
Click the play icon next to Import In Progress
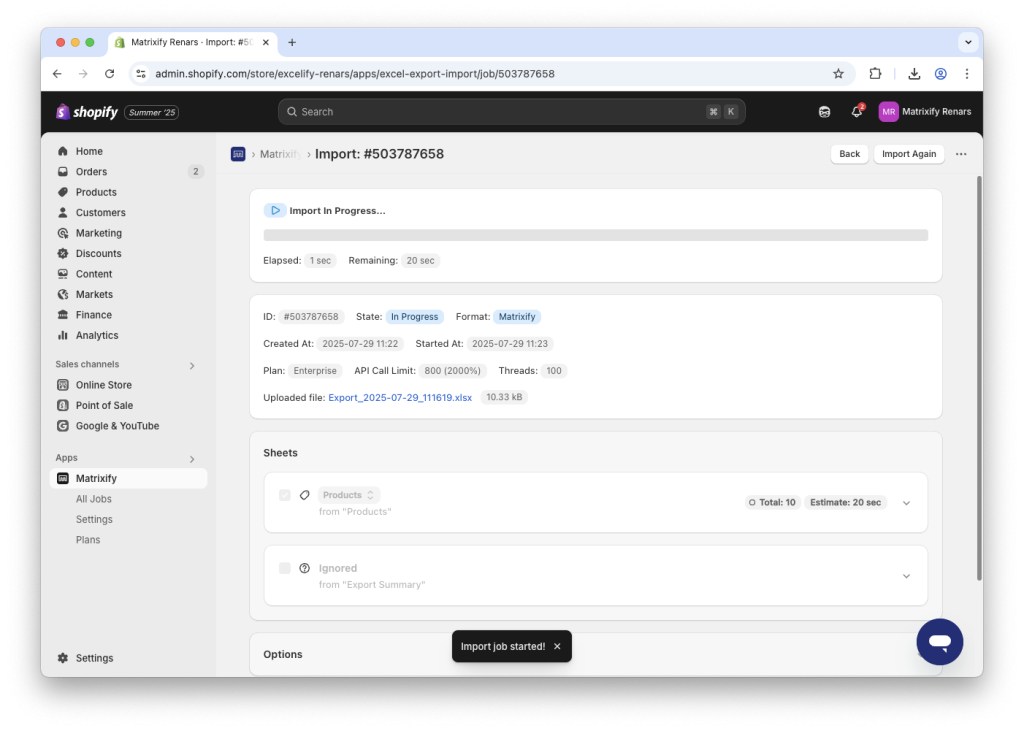point(277,210)
